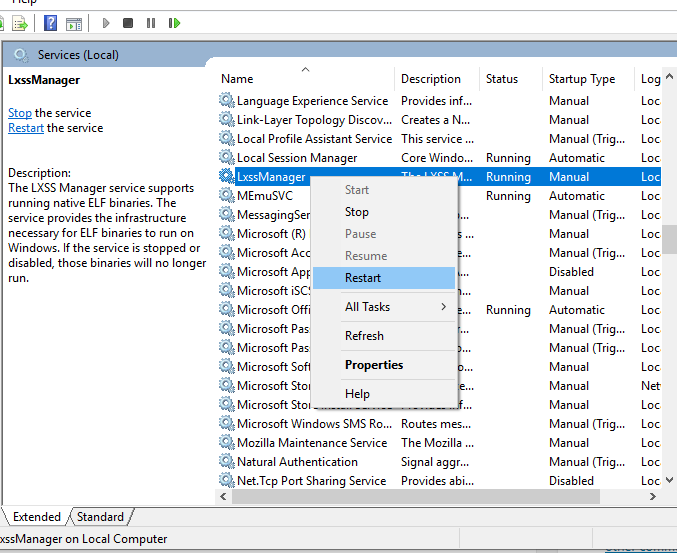The image size is (677, 553).
Task: Switch to the Standard tab
Action: pyautogui.click(x=100, y=517)
